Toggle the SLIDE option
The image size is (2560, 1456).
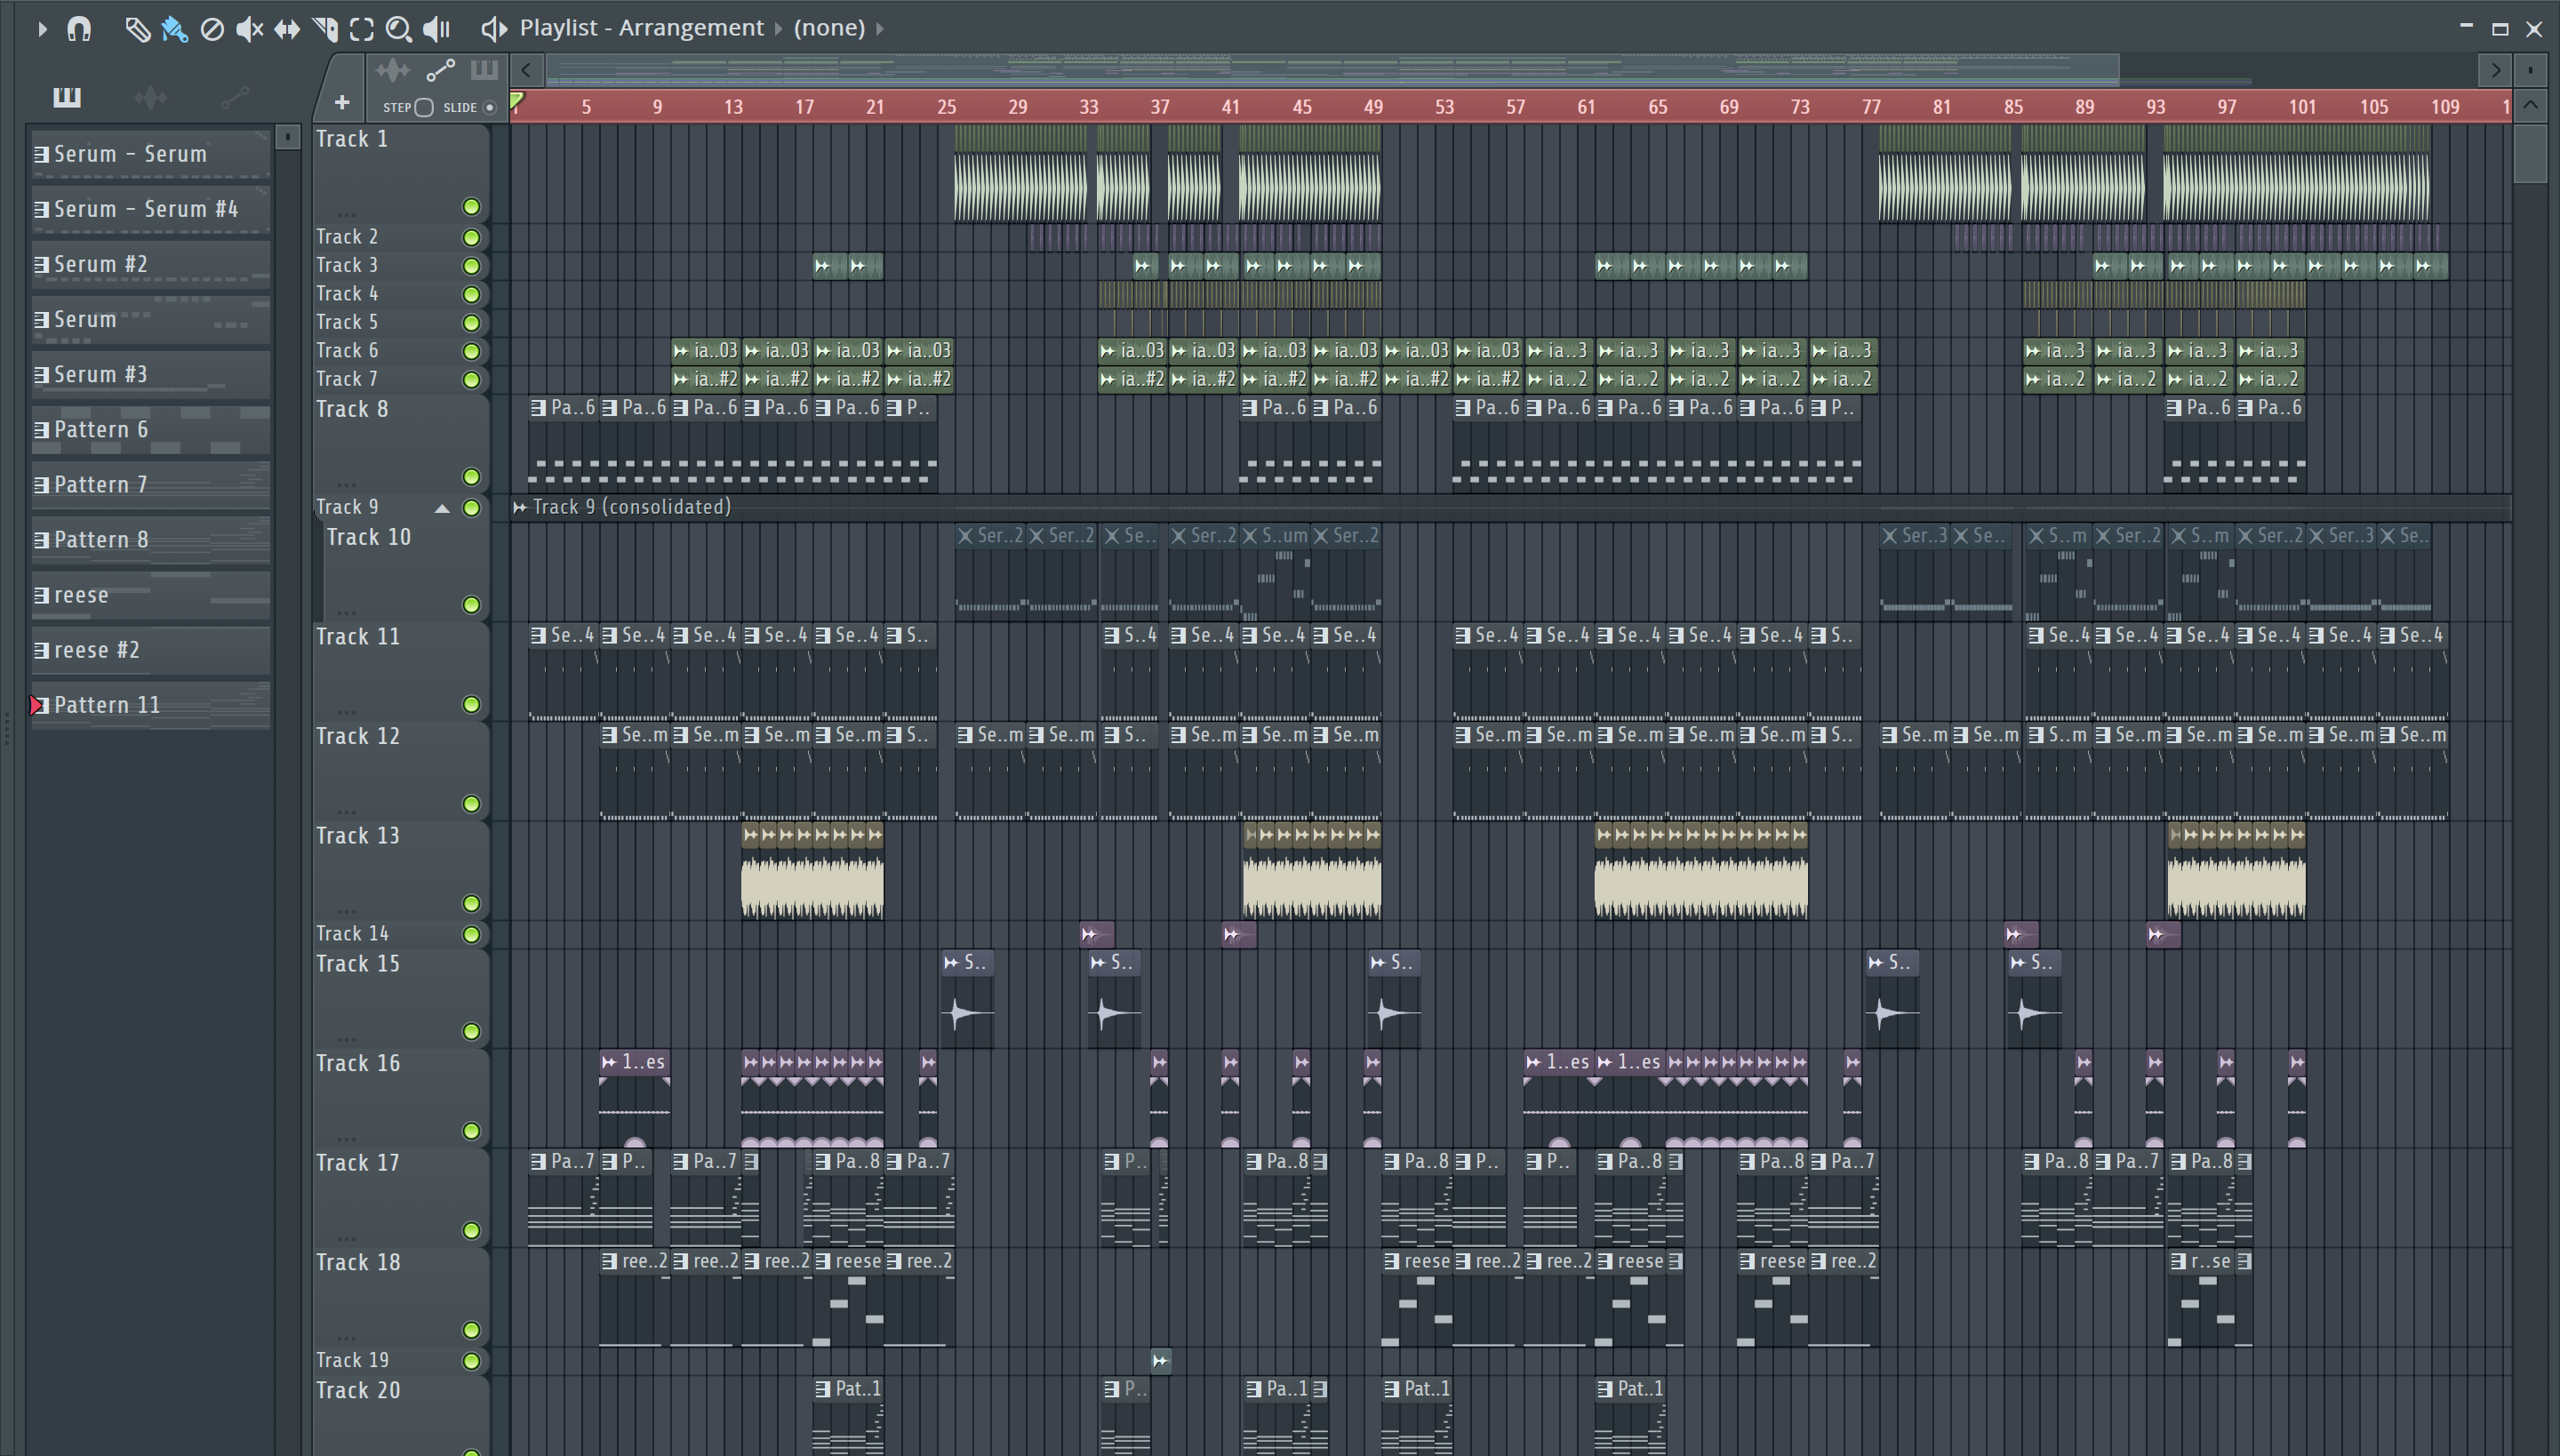[489, 108]
